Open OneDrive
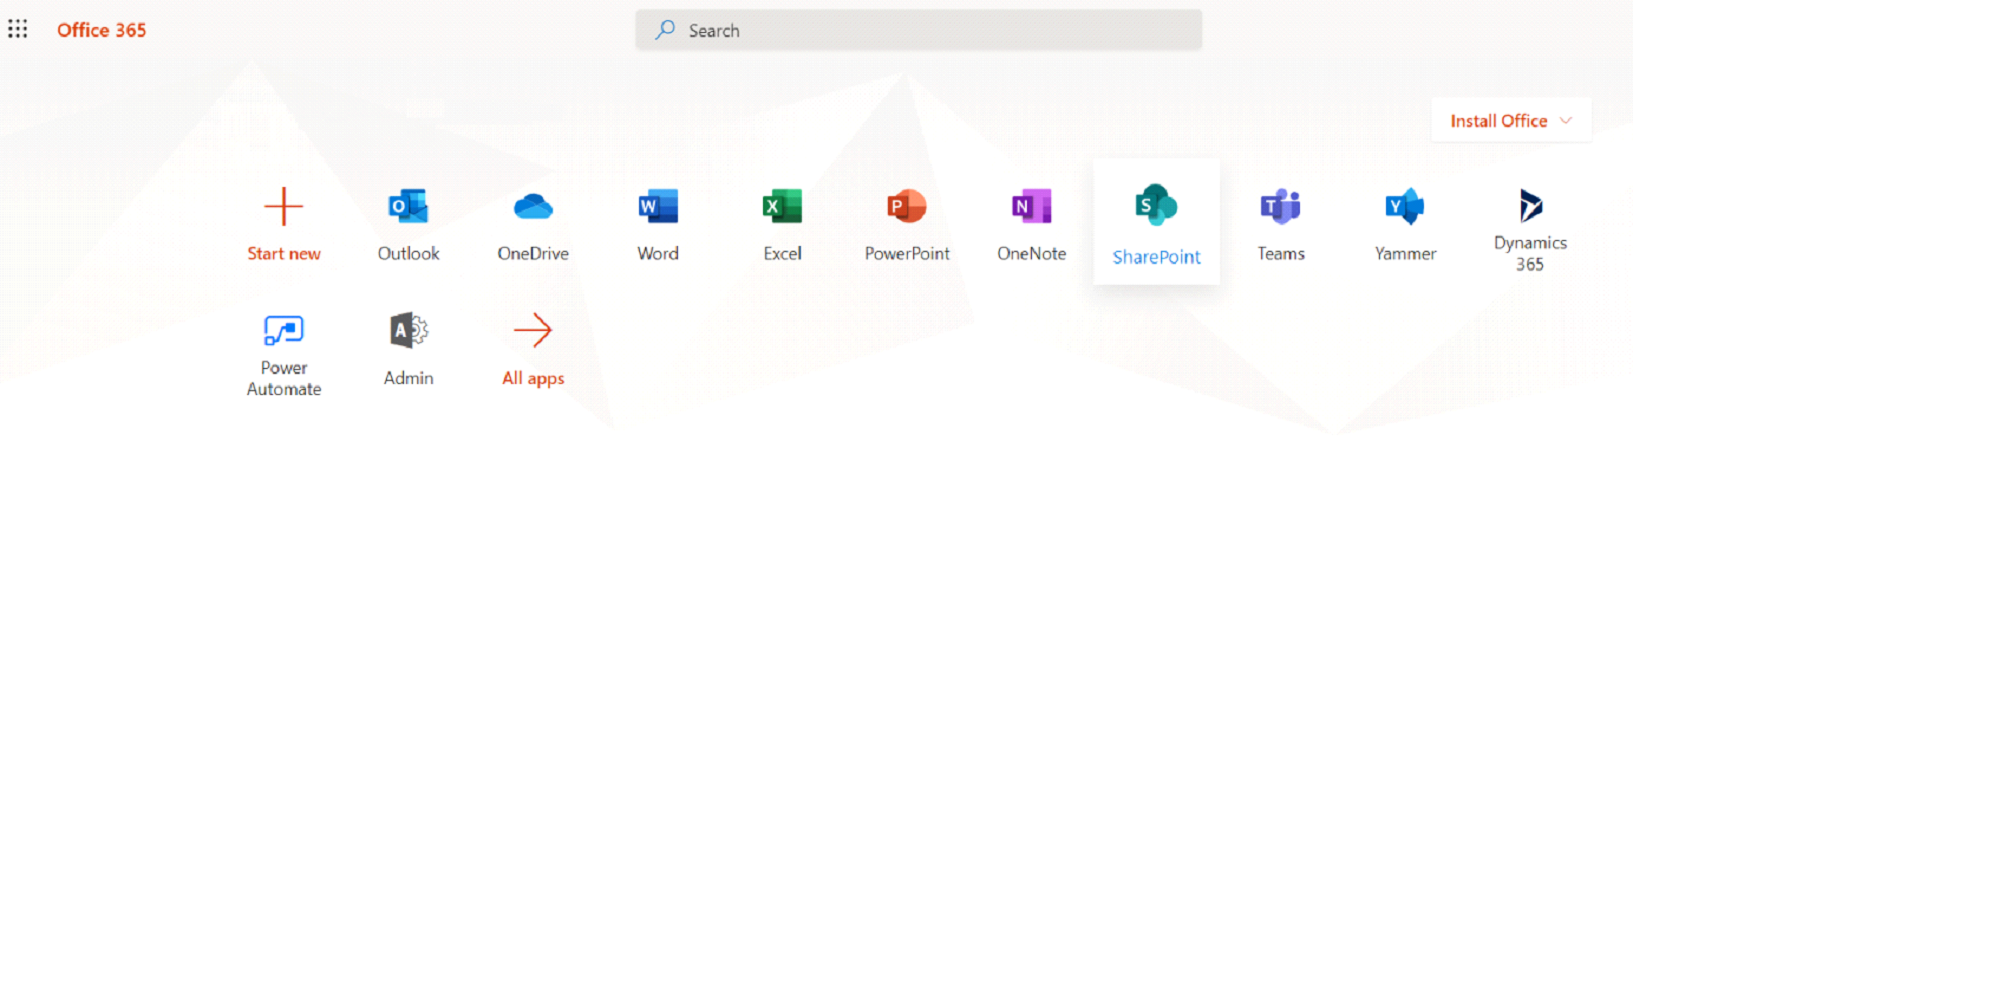 click(533, 225)
